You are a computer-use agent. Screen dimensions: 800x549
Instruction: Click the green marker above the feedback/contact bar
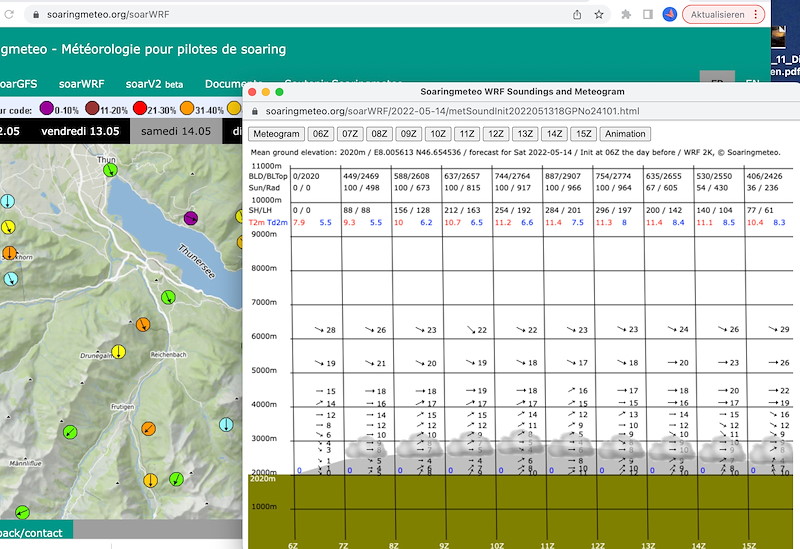[x=22, y=512]
